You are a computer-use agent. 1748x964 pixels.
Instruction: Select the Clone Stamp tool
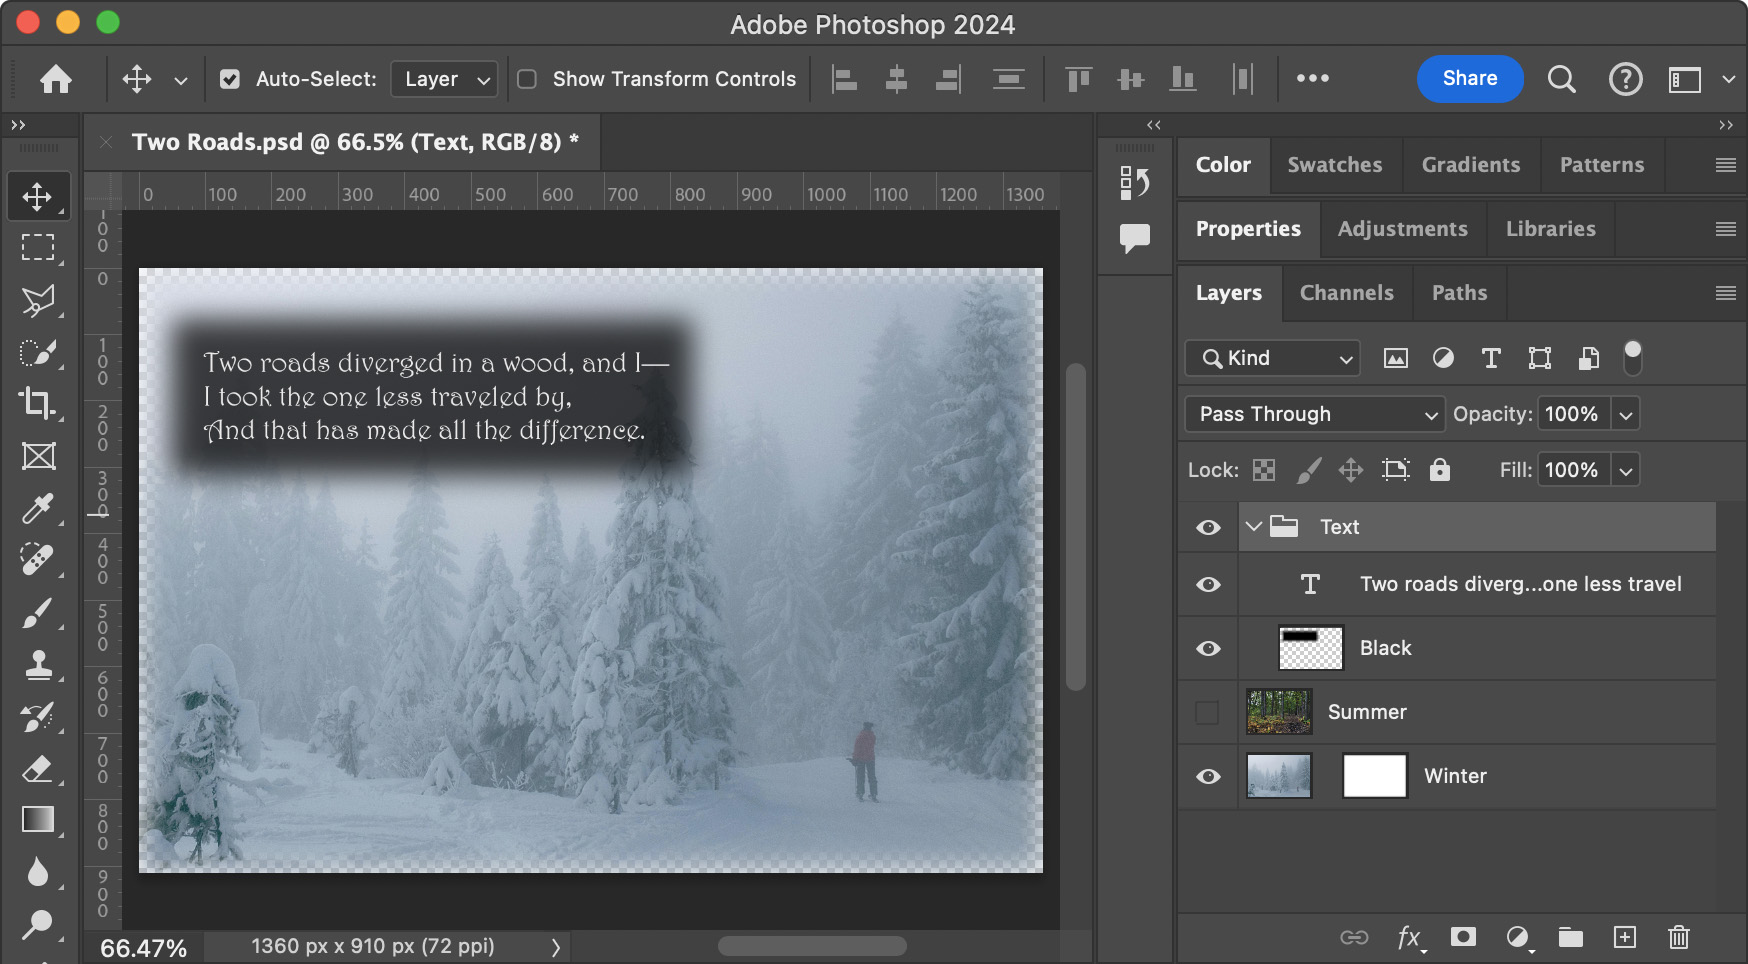tap(38, 665)
